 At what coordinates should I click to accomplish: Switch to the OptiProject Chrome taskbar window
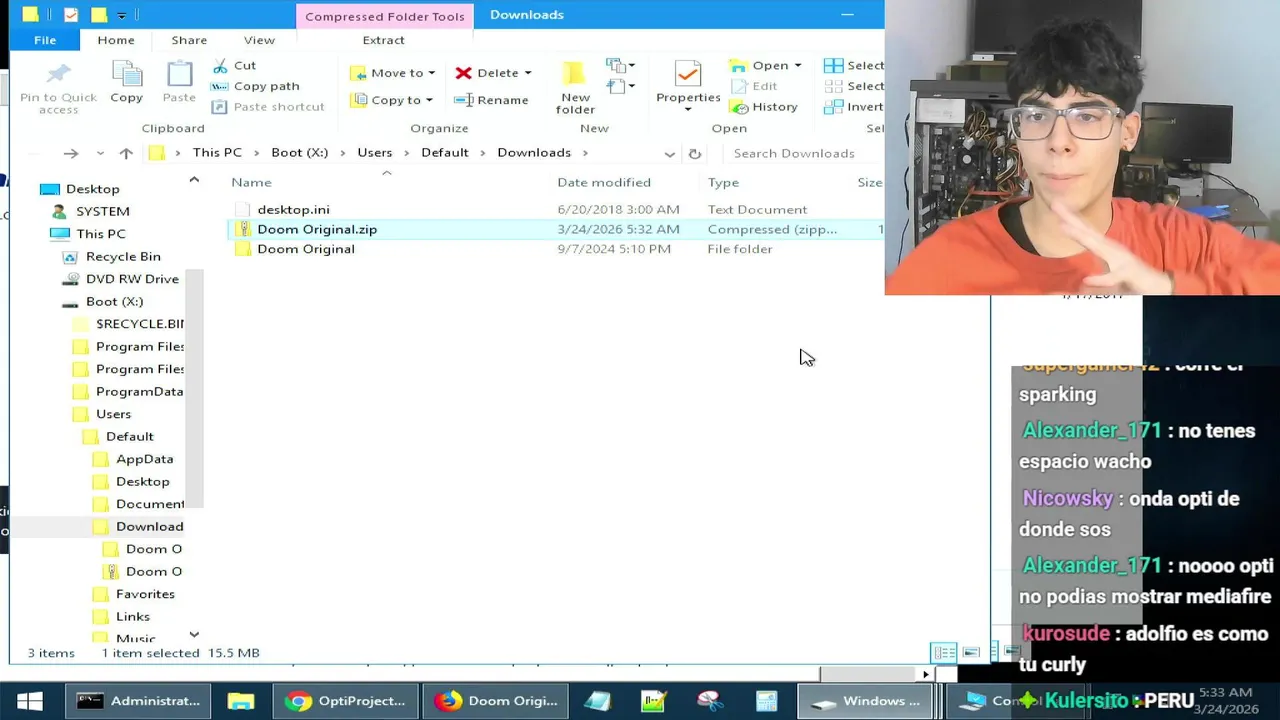click(346, 701)
